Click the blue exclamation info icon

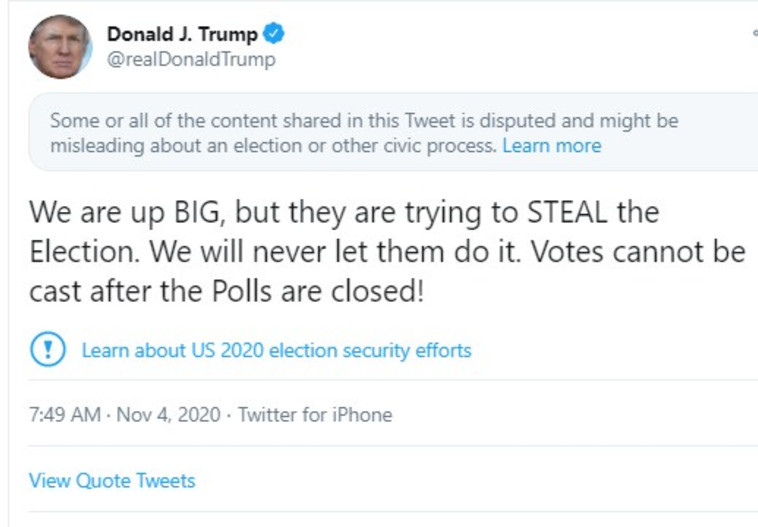tap(48, 350)
